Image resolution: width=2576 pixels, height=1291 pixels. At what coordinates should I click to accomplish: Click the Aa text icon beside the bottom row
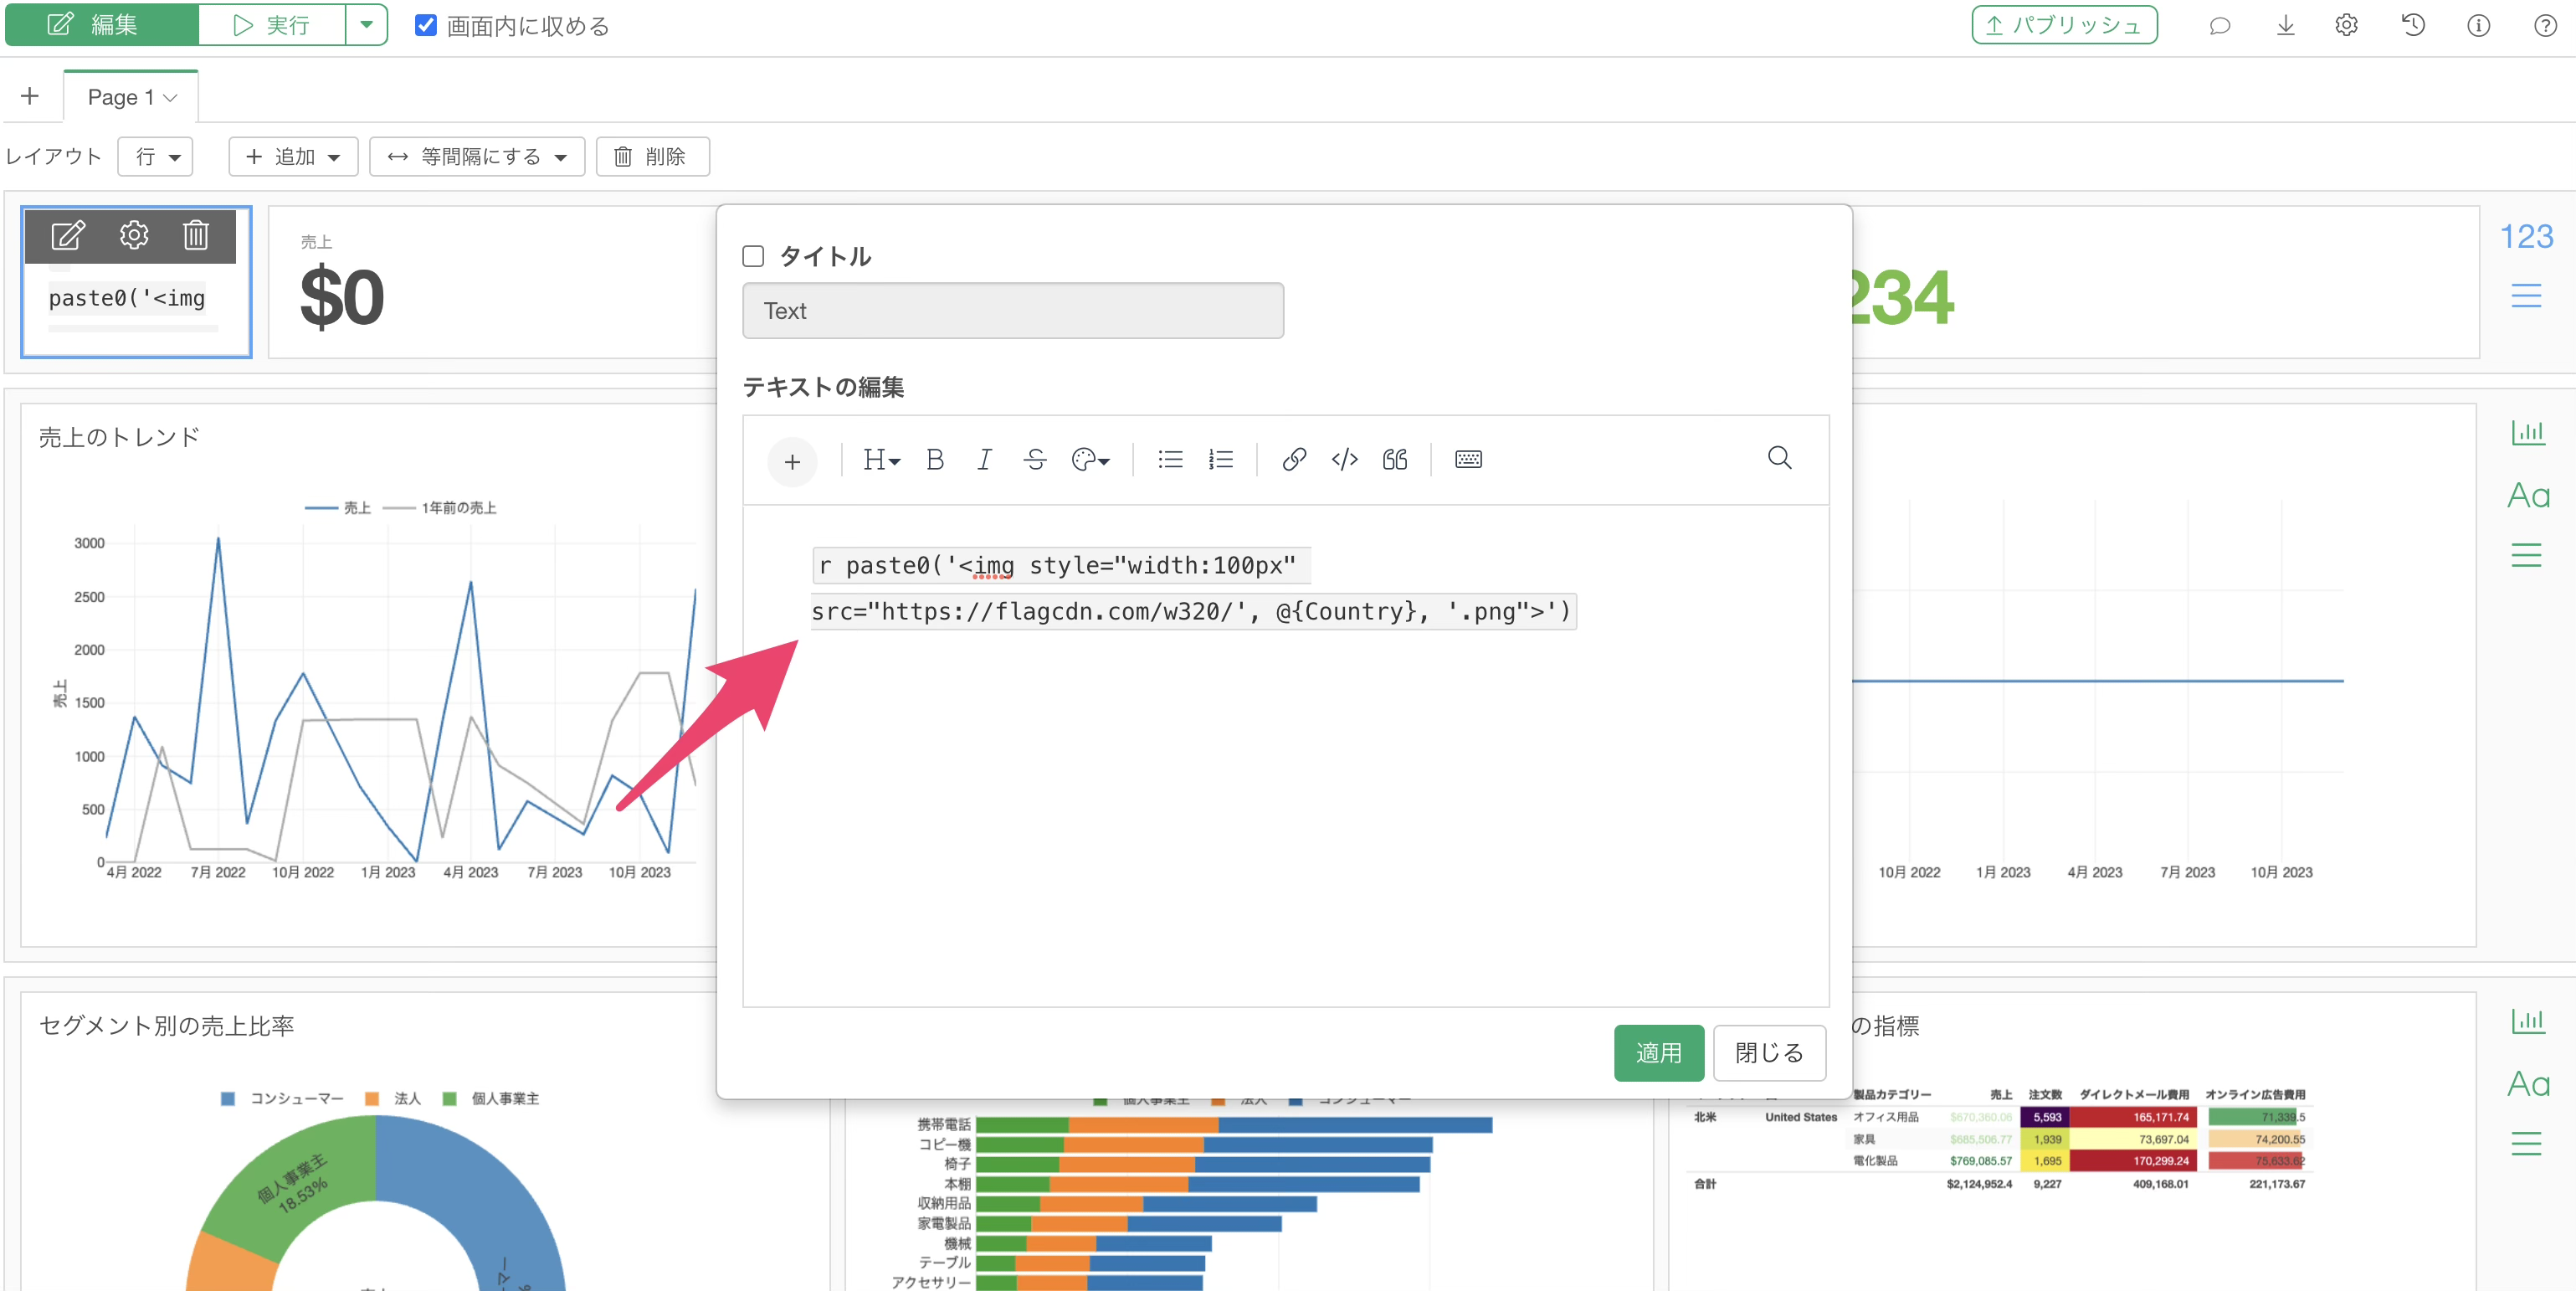click(x=2527, y=1083)
